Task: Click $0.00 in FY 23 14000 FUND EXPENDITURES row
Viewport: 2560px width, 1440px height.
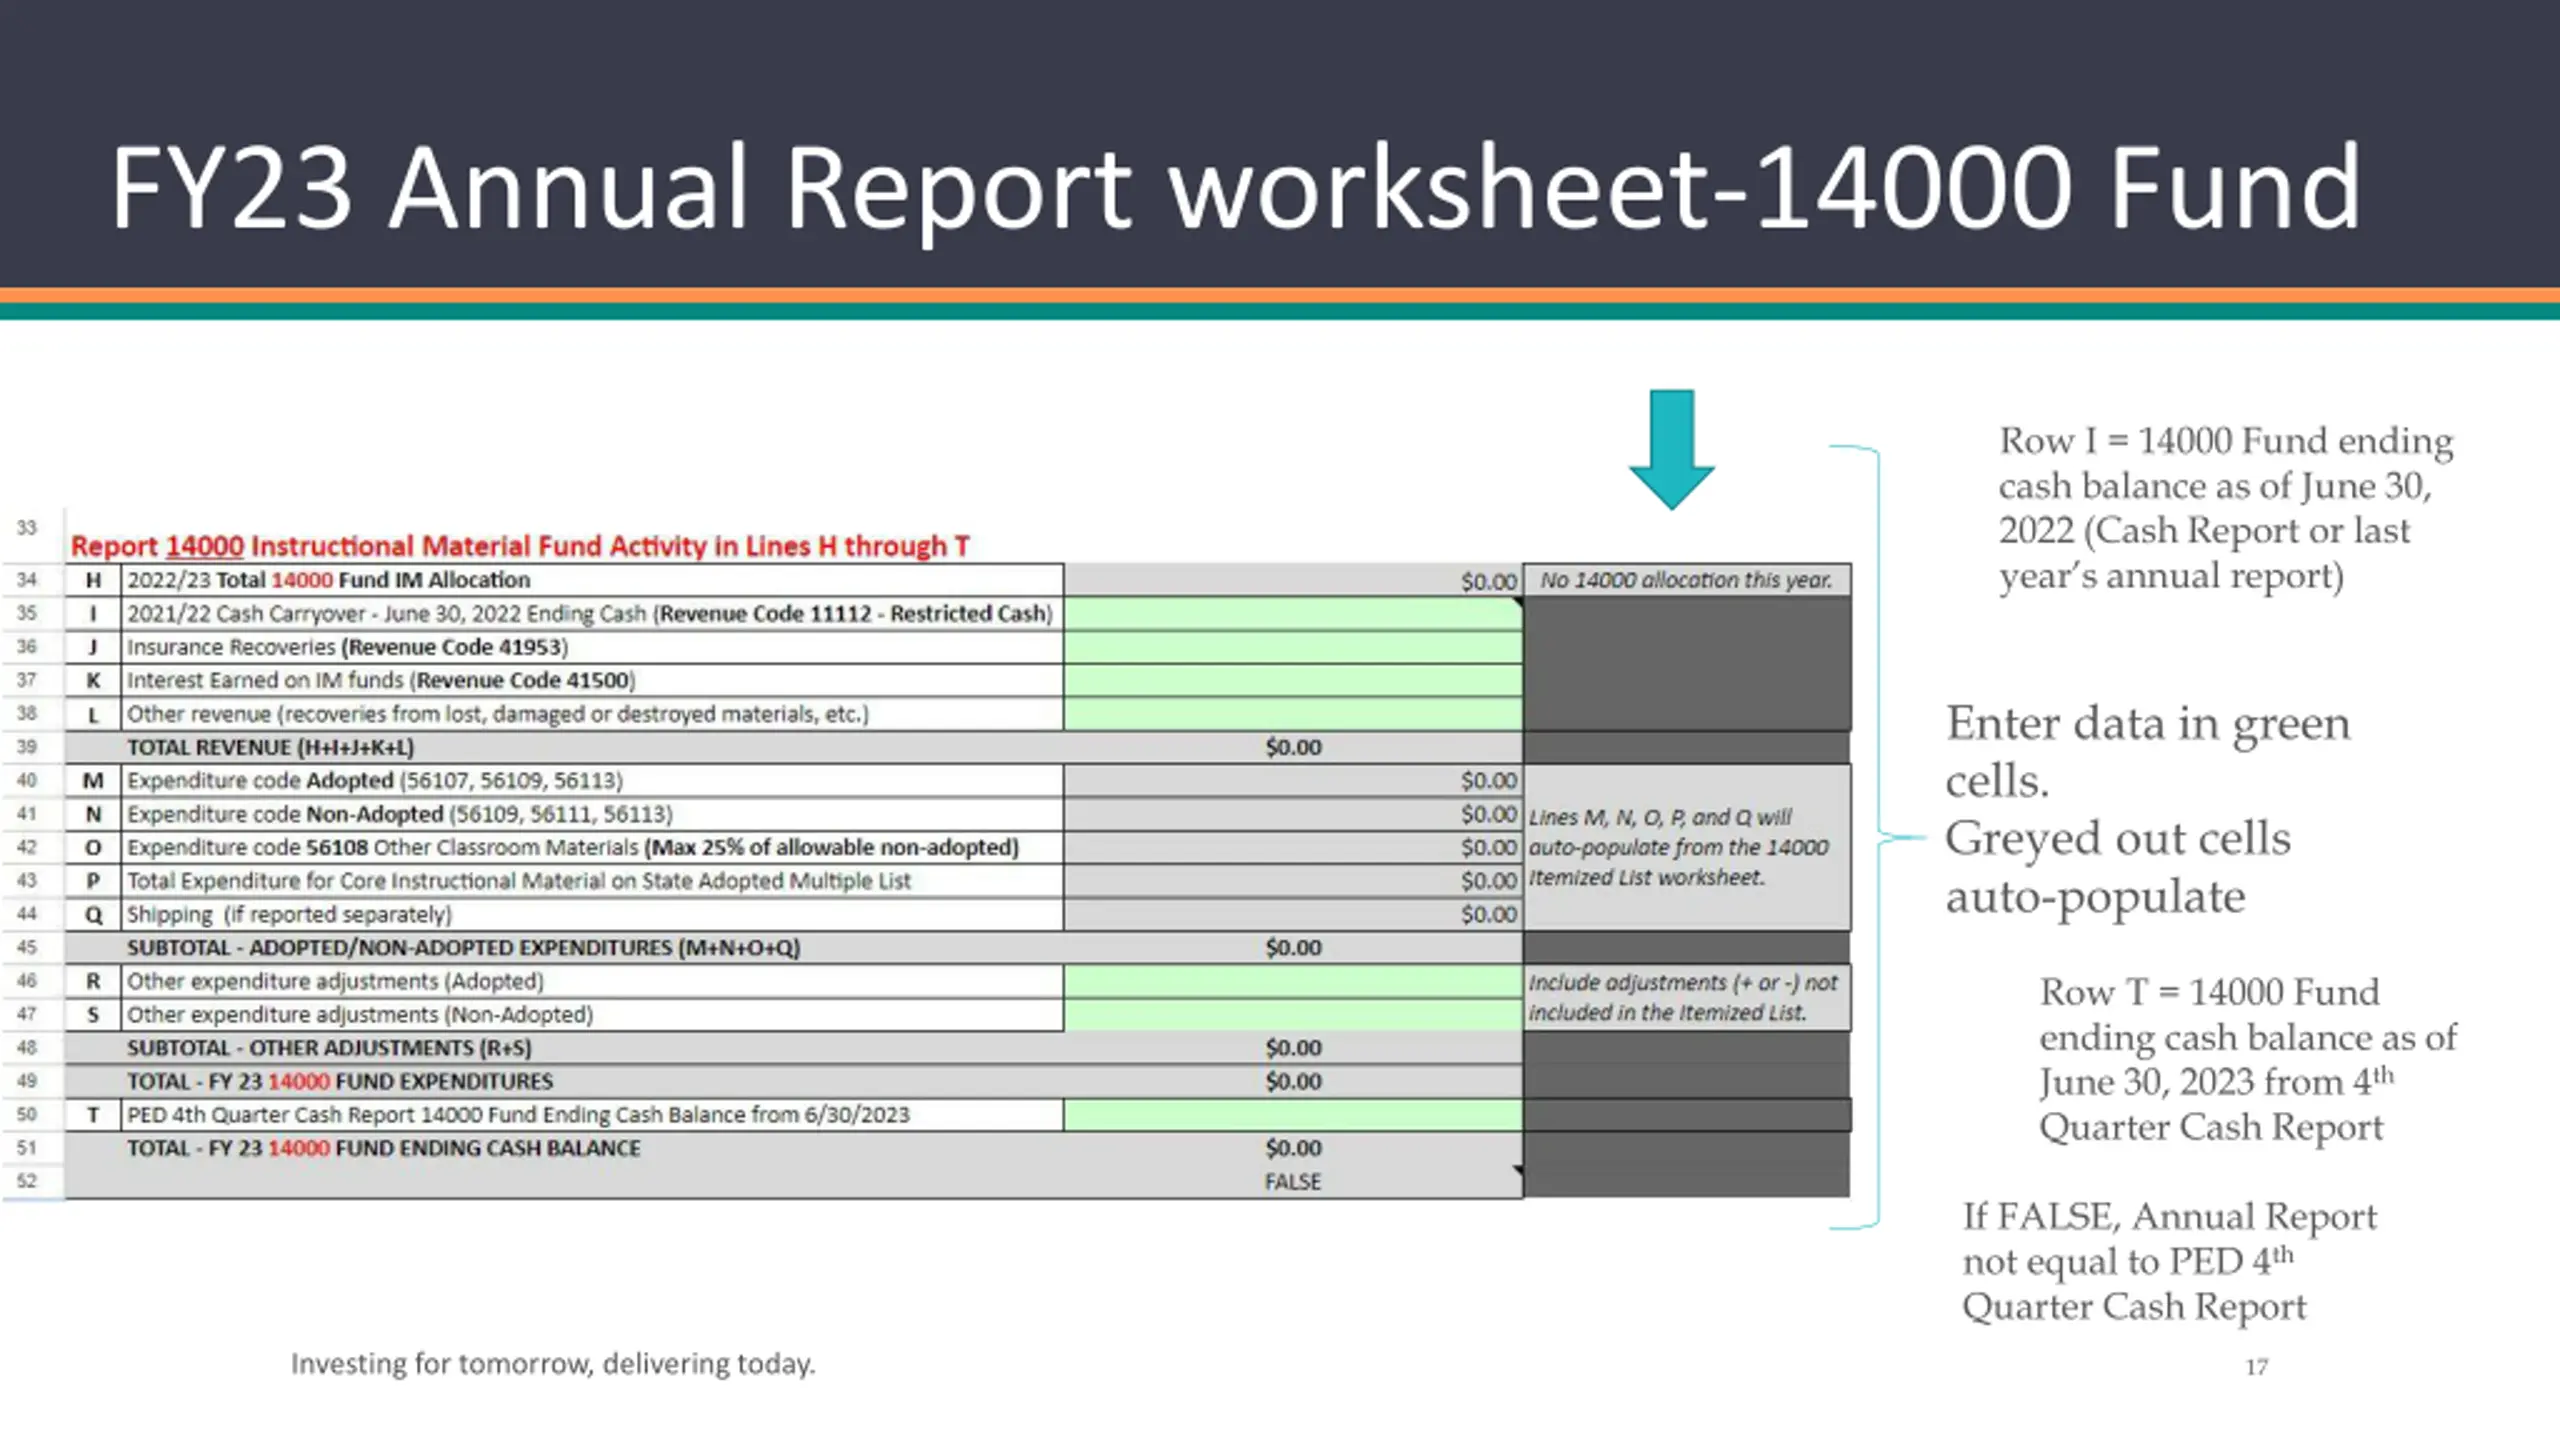Action: pyautogui.click(x=1293, y=1081)
